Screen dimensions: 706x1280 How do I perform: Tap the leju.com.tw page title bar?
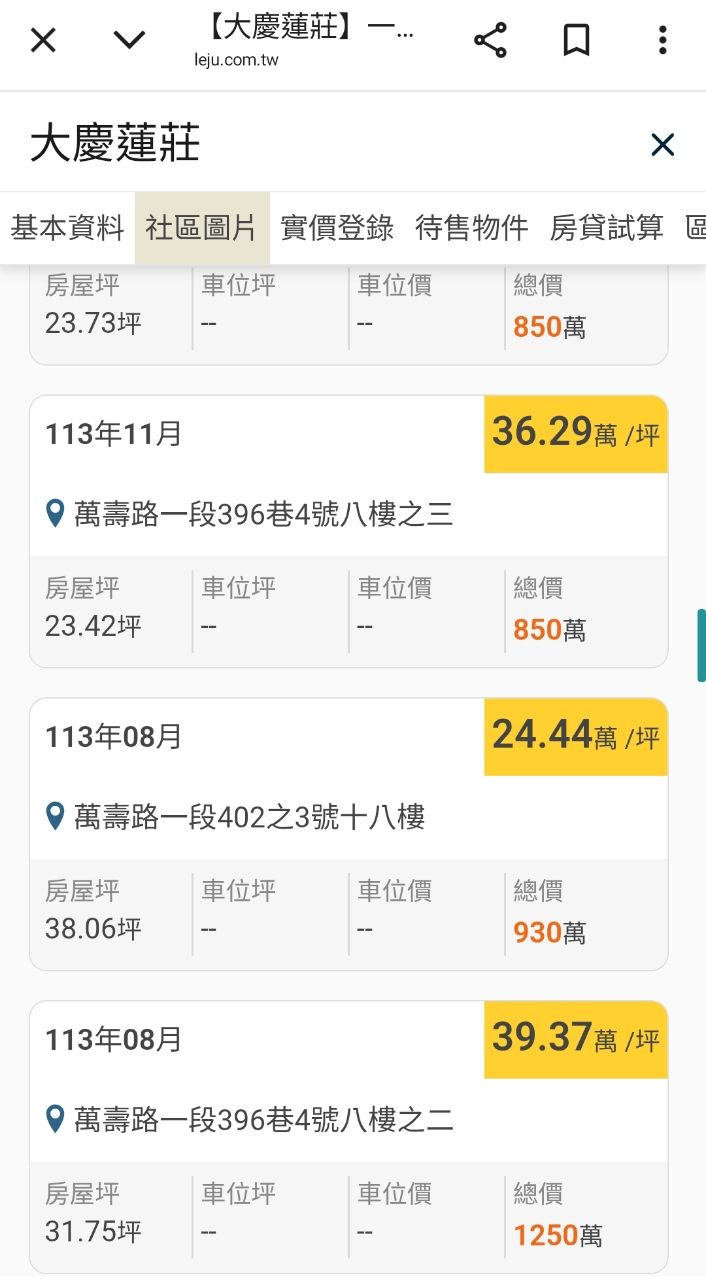pyautogui.click(x=304, y=40)
